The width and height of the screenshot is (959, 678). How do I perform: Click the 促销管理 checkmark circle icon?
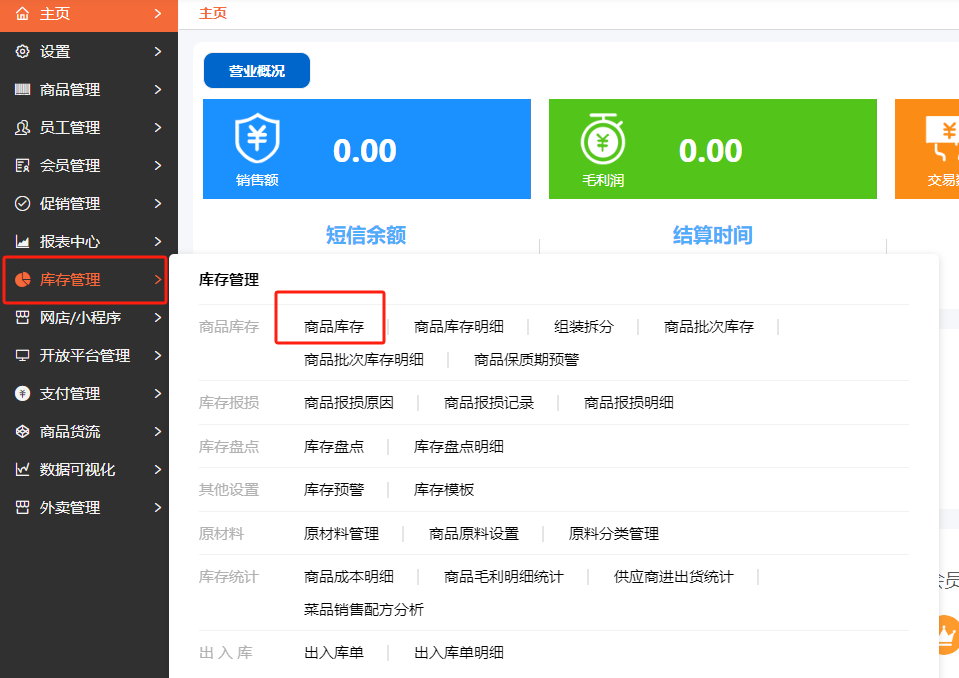point(22,204)
